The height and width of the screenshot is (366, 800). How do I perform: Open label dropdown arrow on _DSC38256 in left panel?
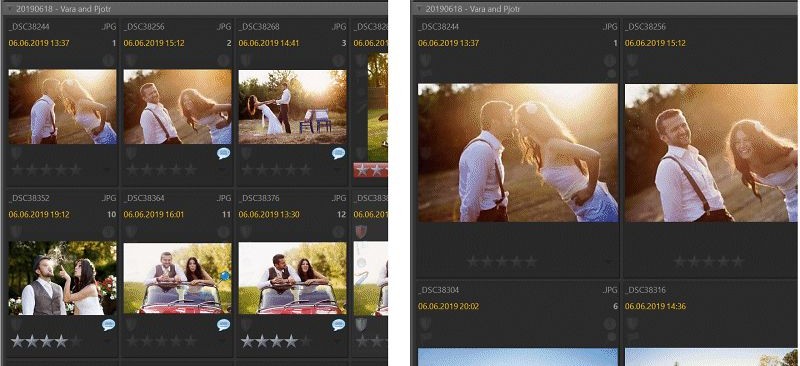[222, 169]
